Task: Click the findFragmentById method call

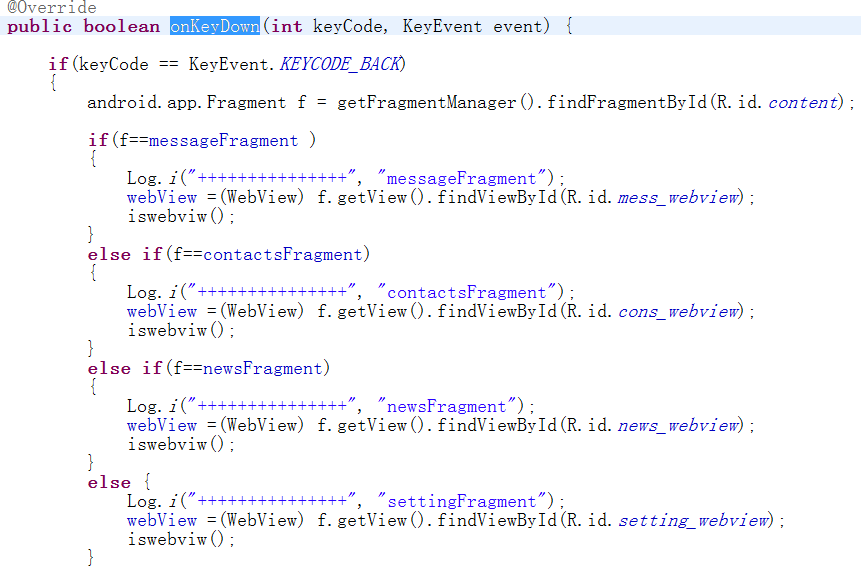Action: (627, 103)
